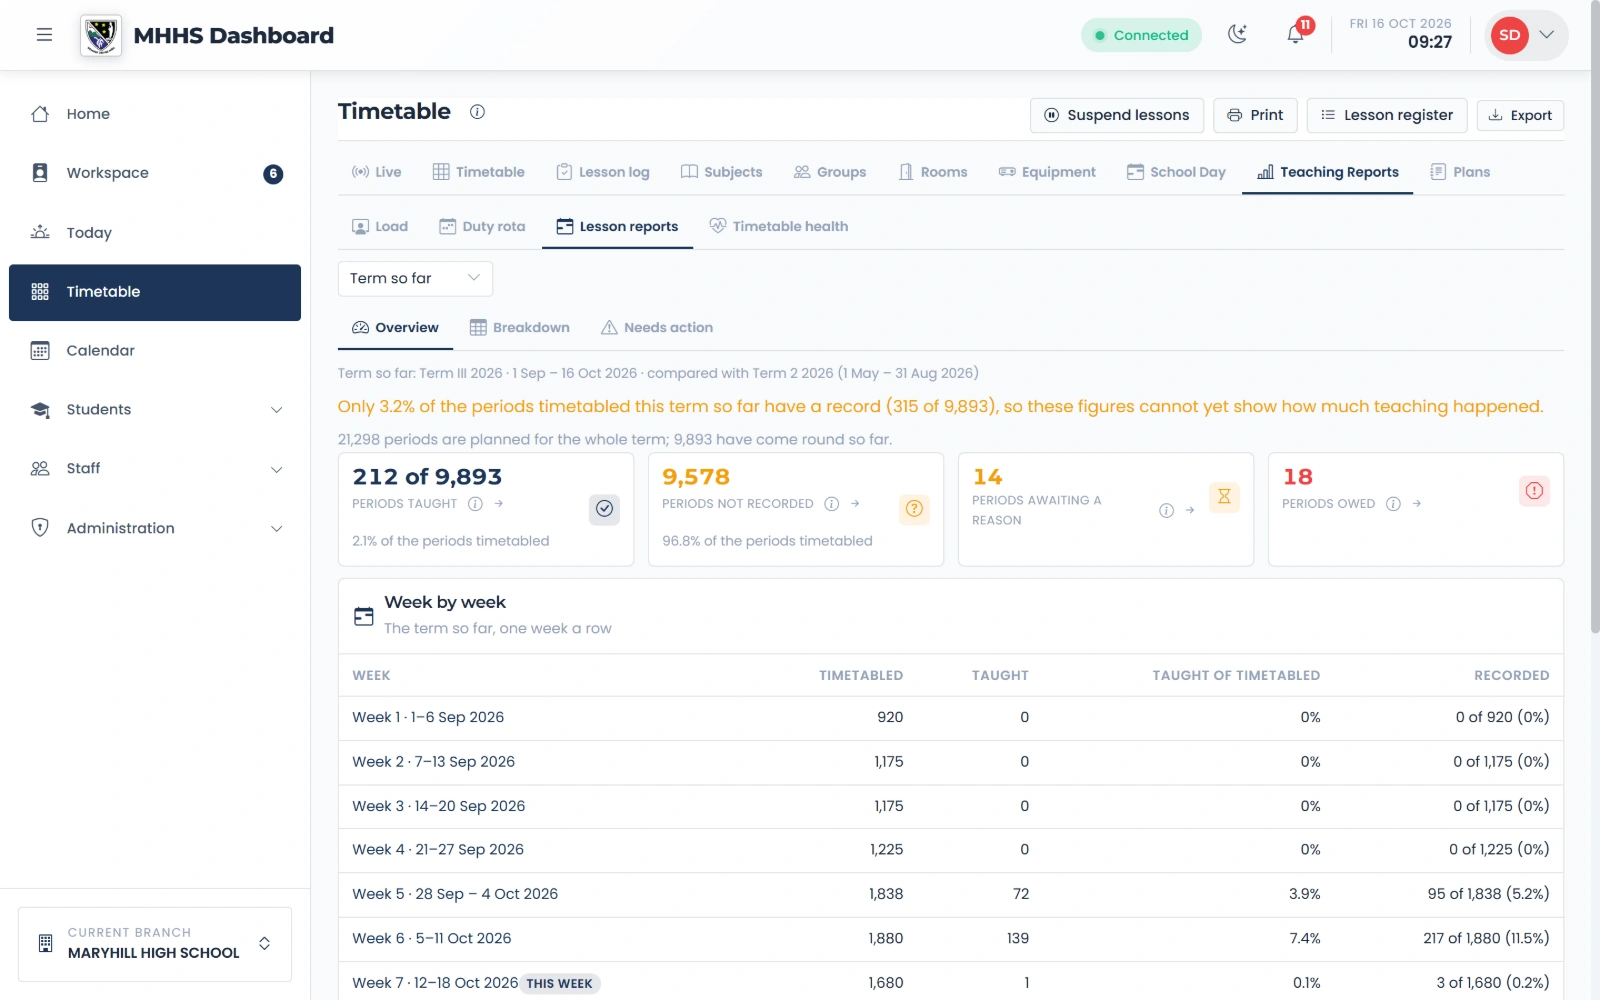Click the Periods Awaiting hourglass icon
Viewport: 1600px width, 1000px height.
pyautogui.click(x=1224, y=497)
